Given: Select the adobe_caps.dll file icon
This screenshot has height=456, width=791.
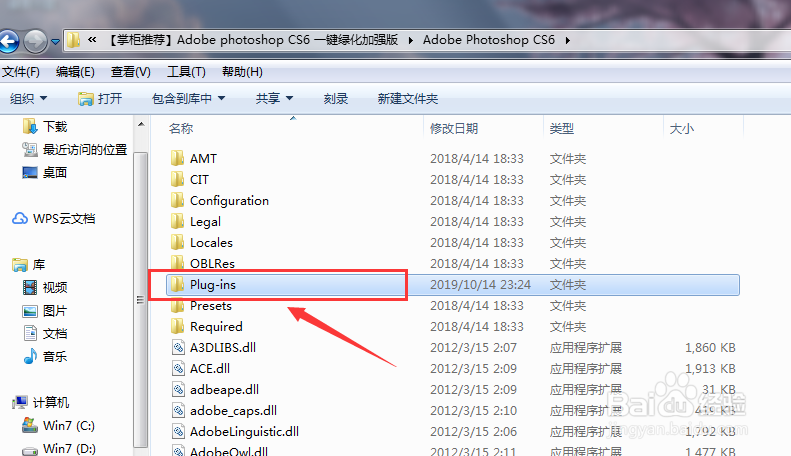Looking at the screenshot, I should click(178, 411).
